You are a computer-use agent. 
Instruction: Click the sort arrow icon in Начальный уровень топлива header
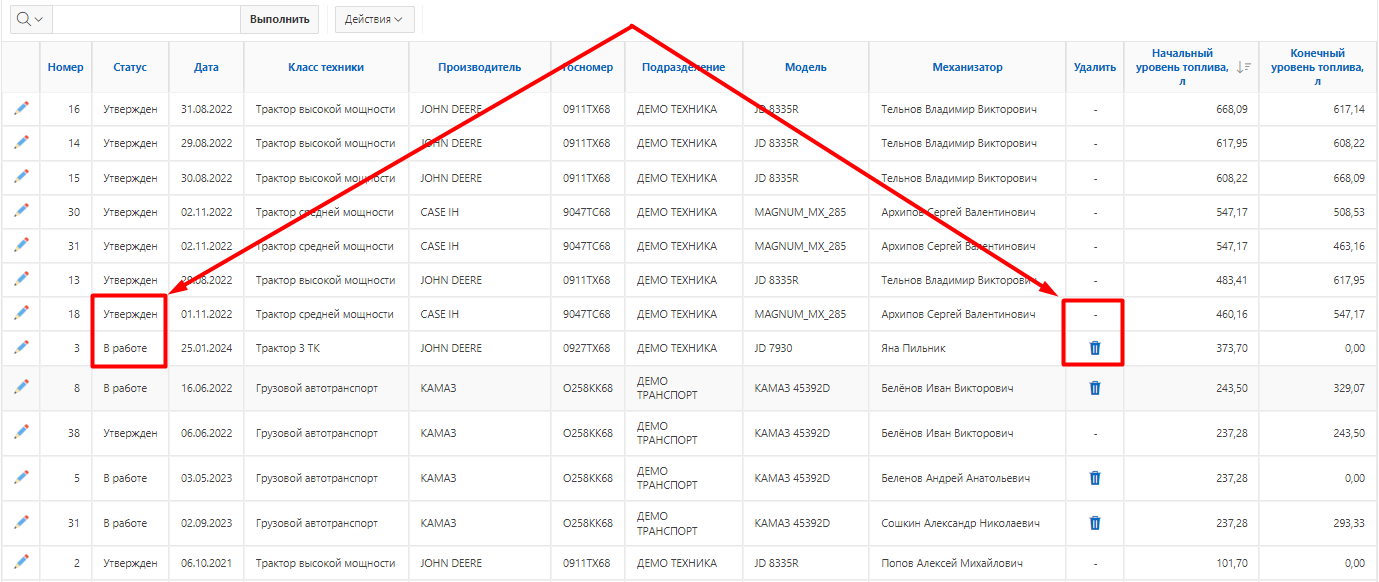(1243, 67)
